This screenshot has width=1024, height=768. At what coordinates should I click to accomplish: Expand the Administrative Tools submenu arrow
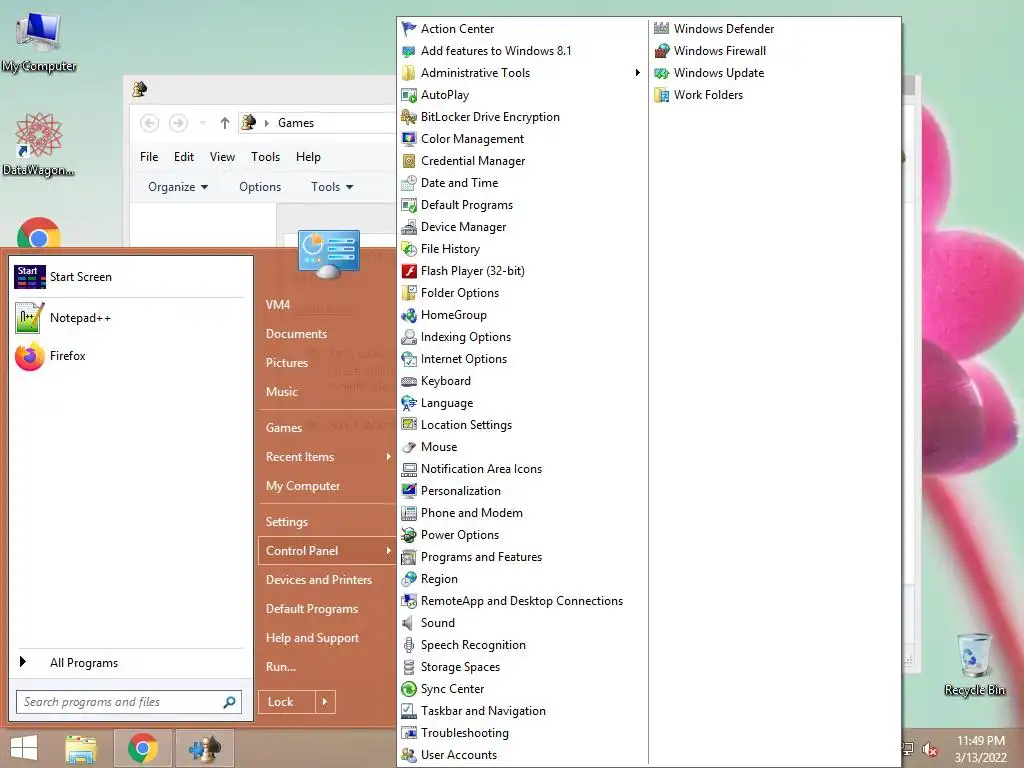637,72
